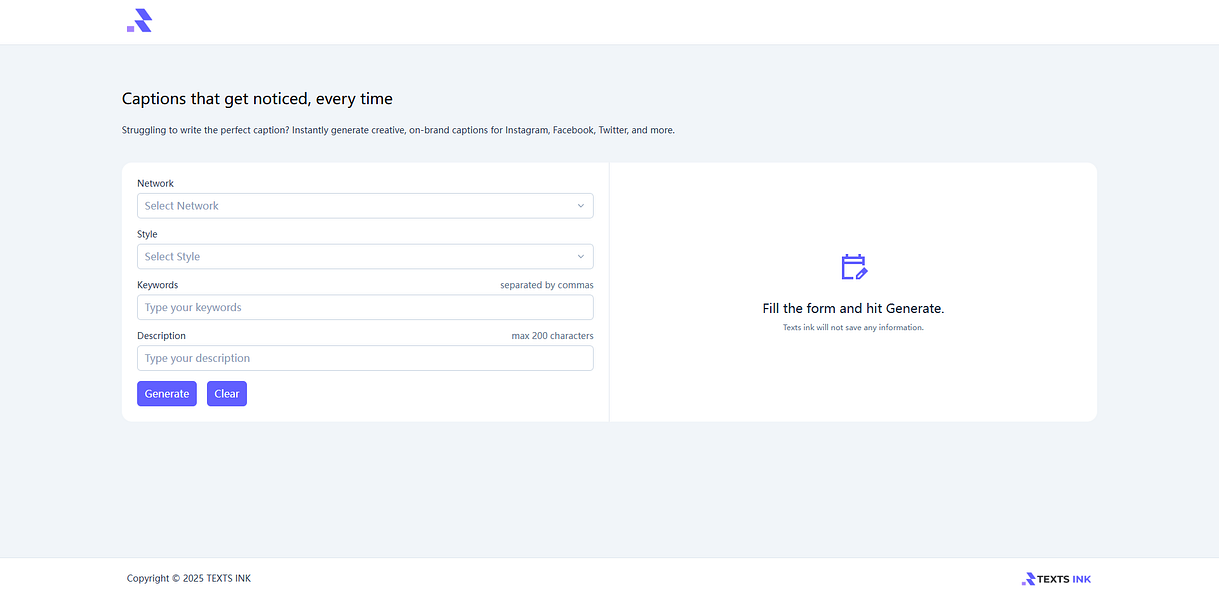This screenshot has height=600, width=1219.
Task: Click the 'max 200 characters' hint
Action: [x=552, y=336]
